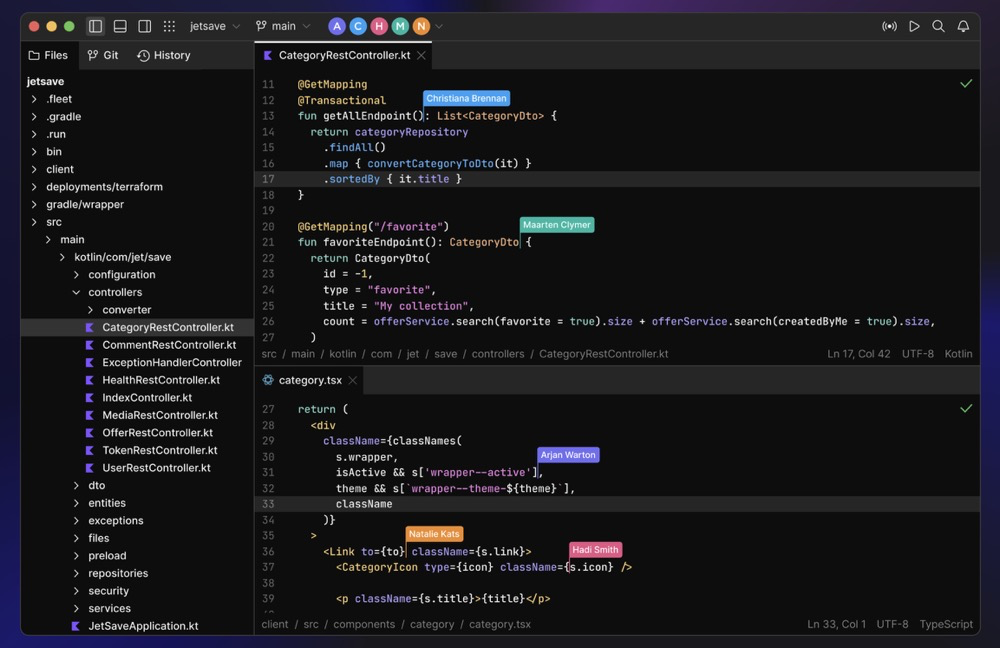This screenshot has height=648, width=1000.
Task: Click the Kotlin language status label
Action: [x=958, y=354]
